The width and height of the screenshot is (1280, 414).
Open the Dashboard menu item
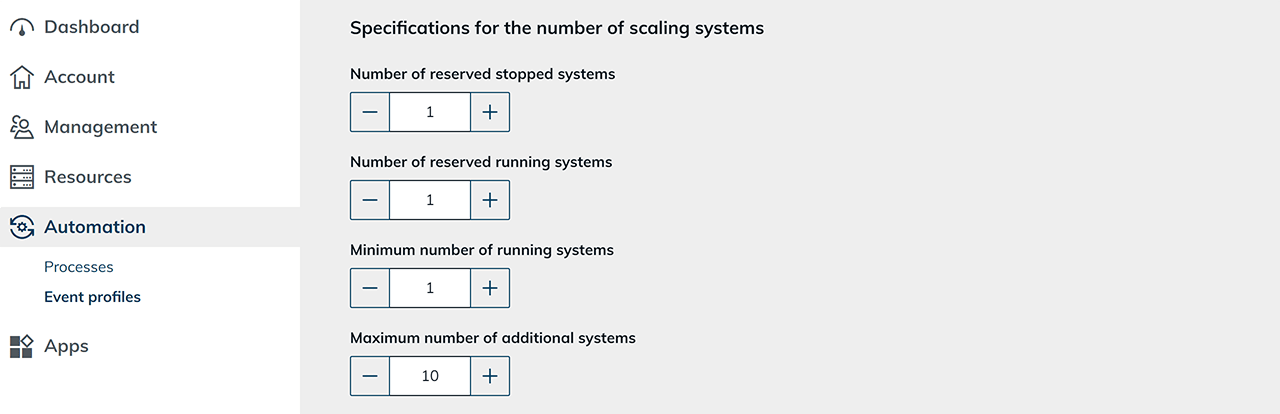pos(91,27)
